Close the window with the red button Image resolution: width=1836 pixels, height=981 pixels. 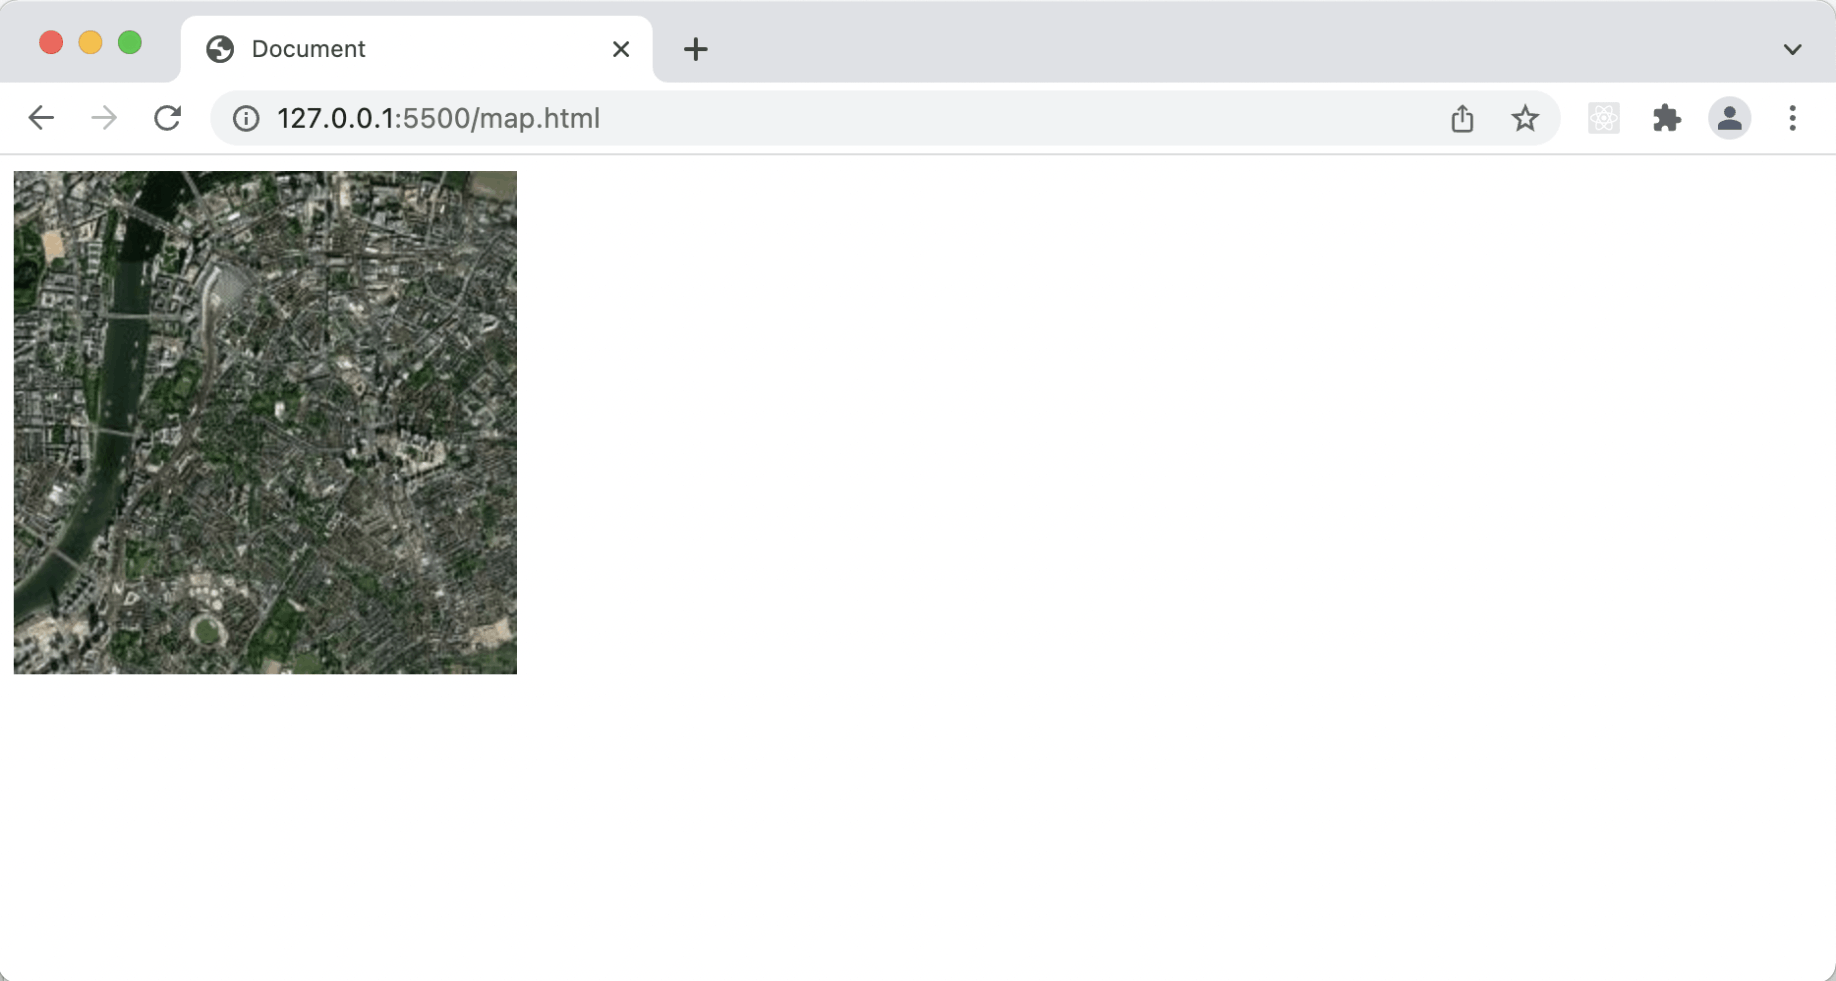(51, 42)
